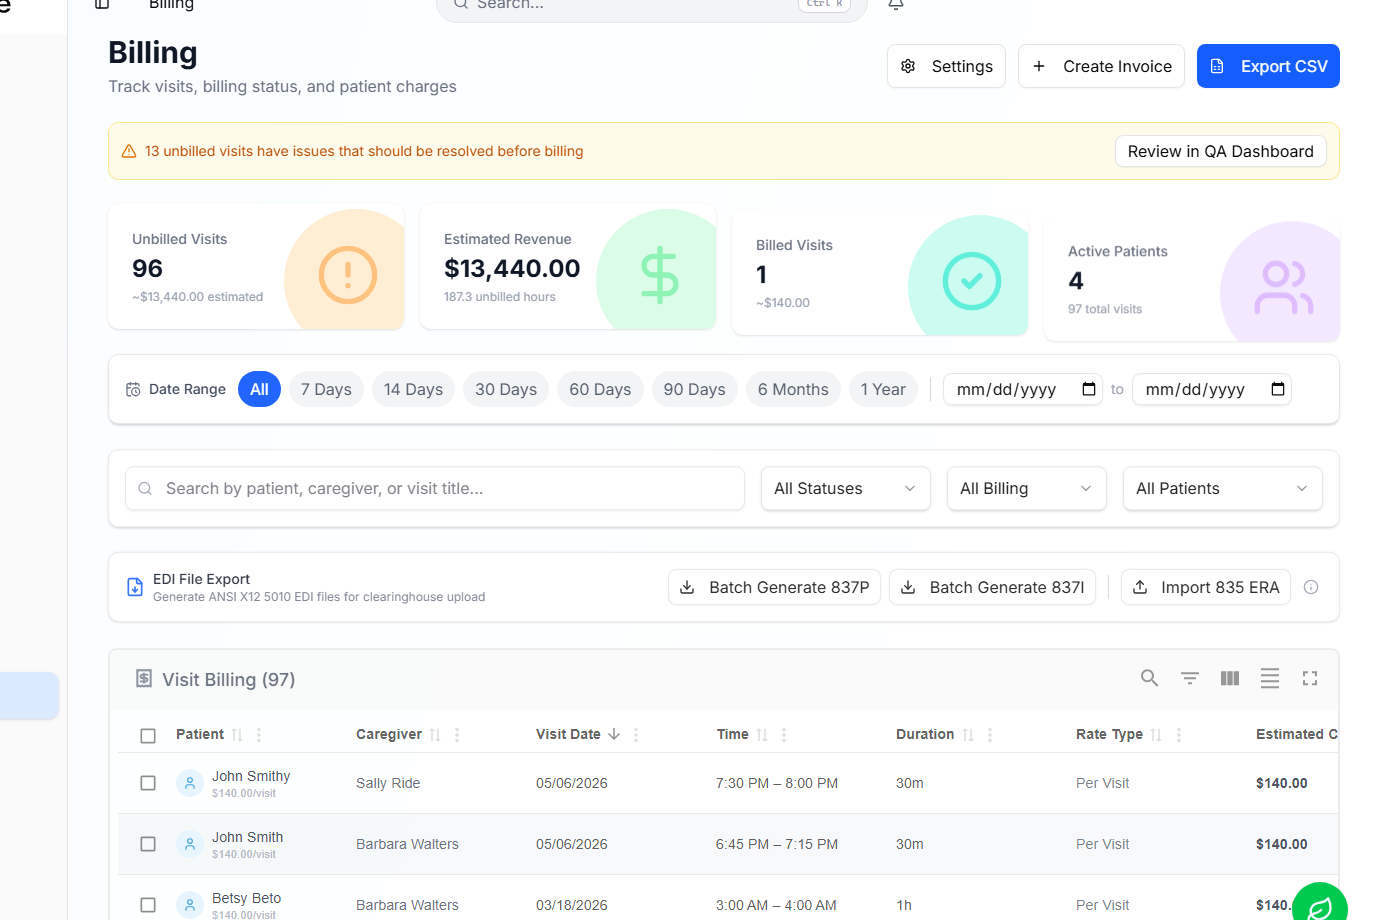Open end date calendar picker icon
Image resolution: width=1380 pixels, height=920 pixels.
1278,389
